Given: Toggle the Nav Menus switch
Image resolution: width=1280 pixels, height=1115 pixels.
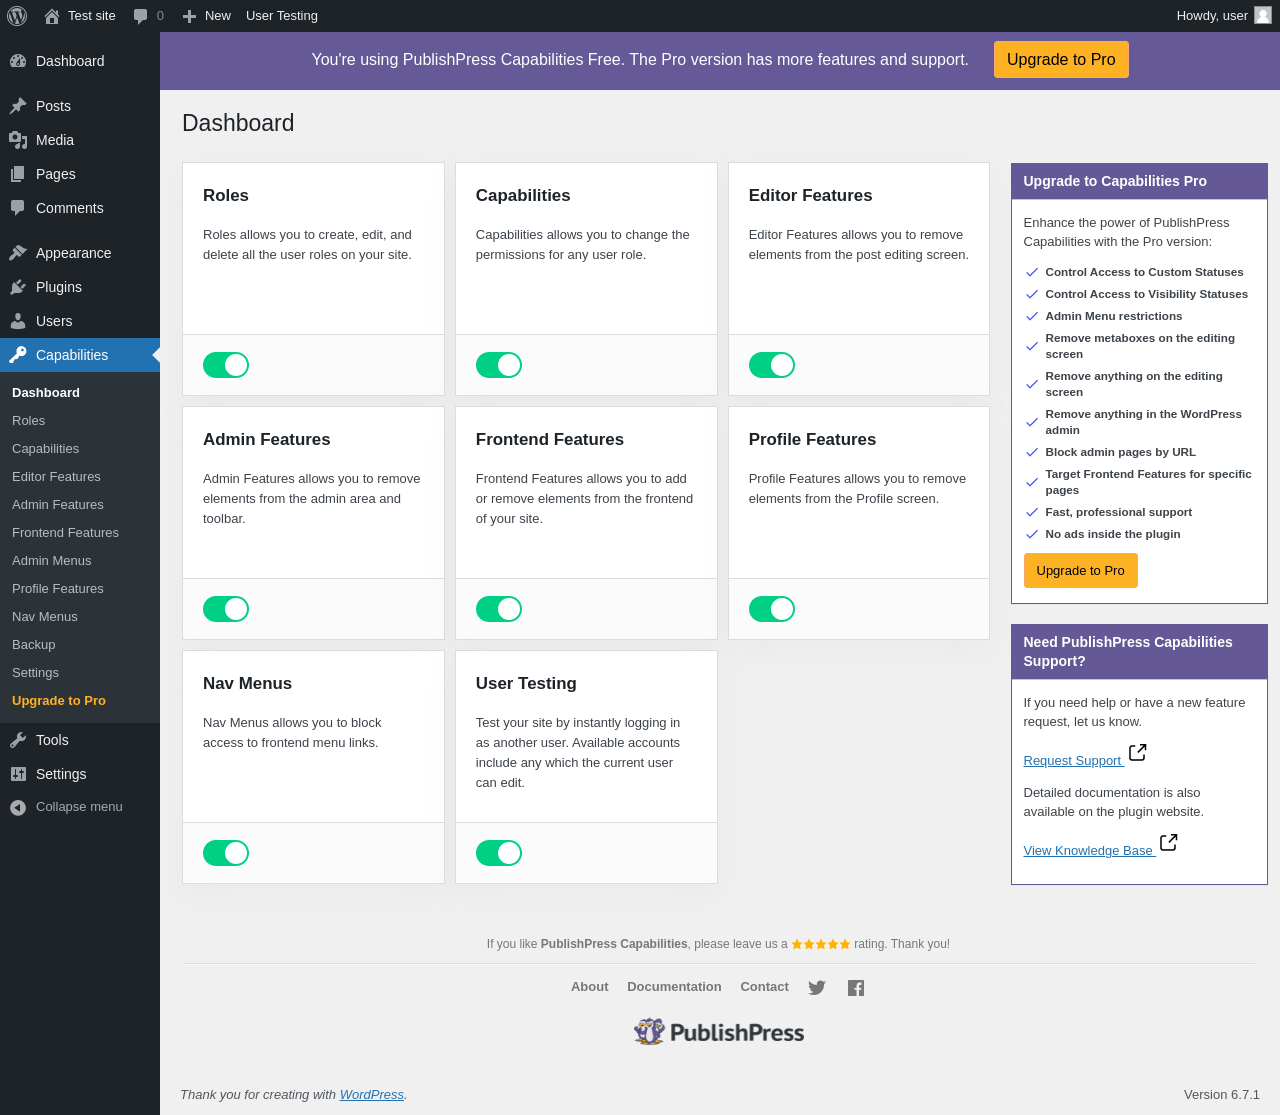Looking at the screenshot, I should tap(226, 853).
